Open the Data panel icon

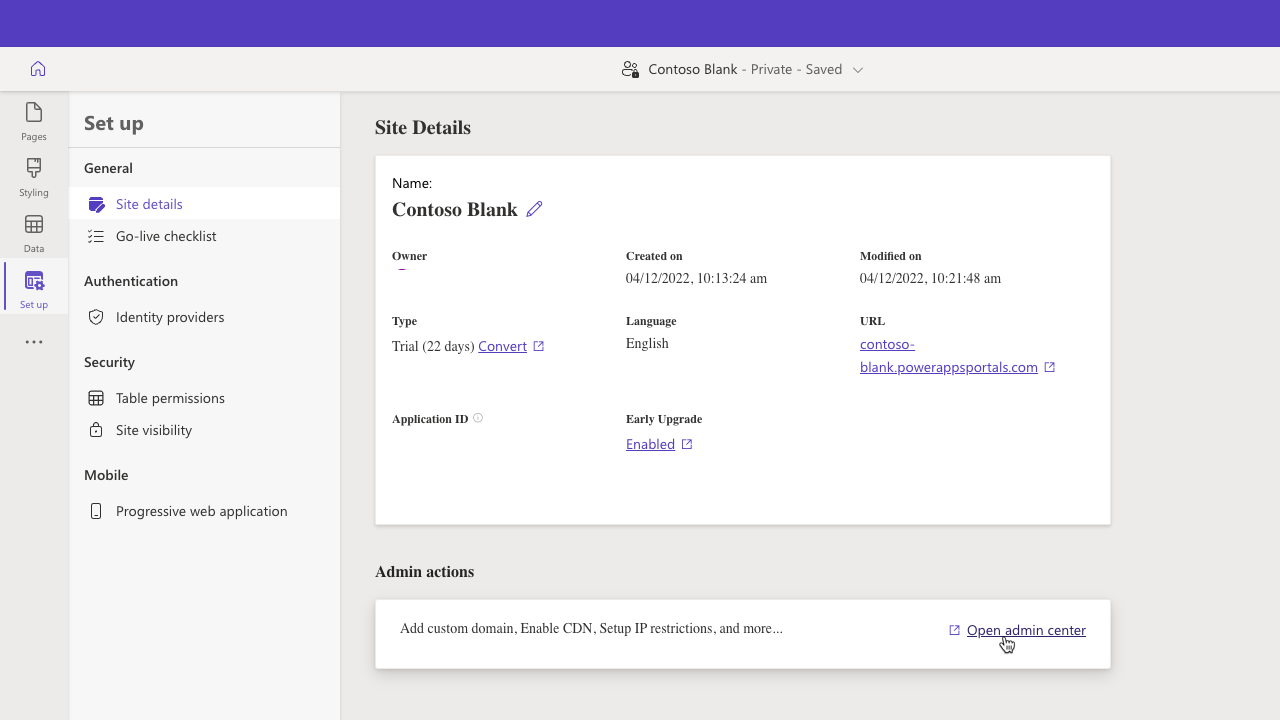[x=33, y=232]
